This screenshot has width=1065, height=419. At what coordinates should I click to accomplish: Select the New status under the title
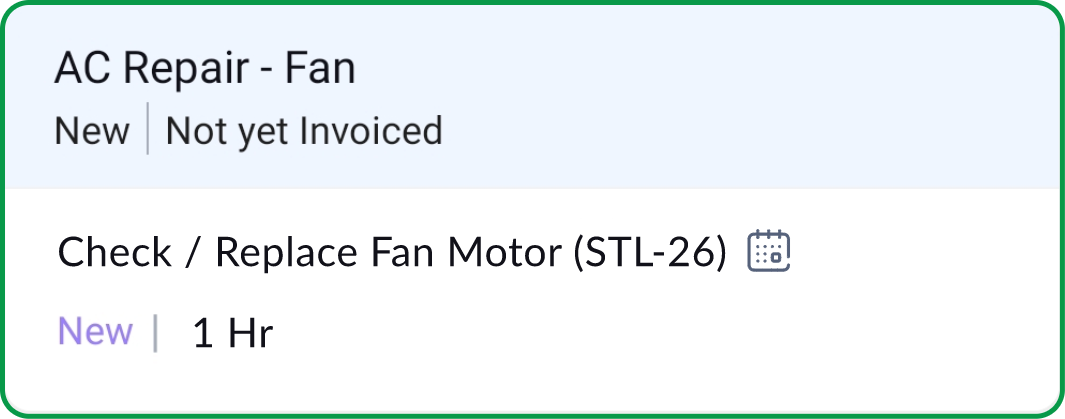[91, 131]
